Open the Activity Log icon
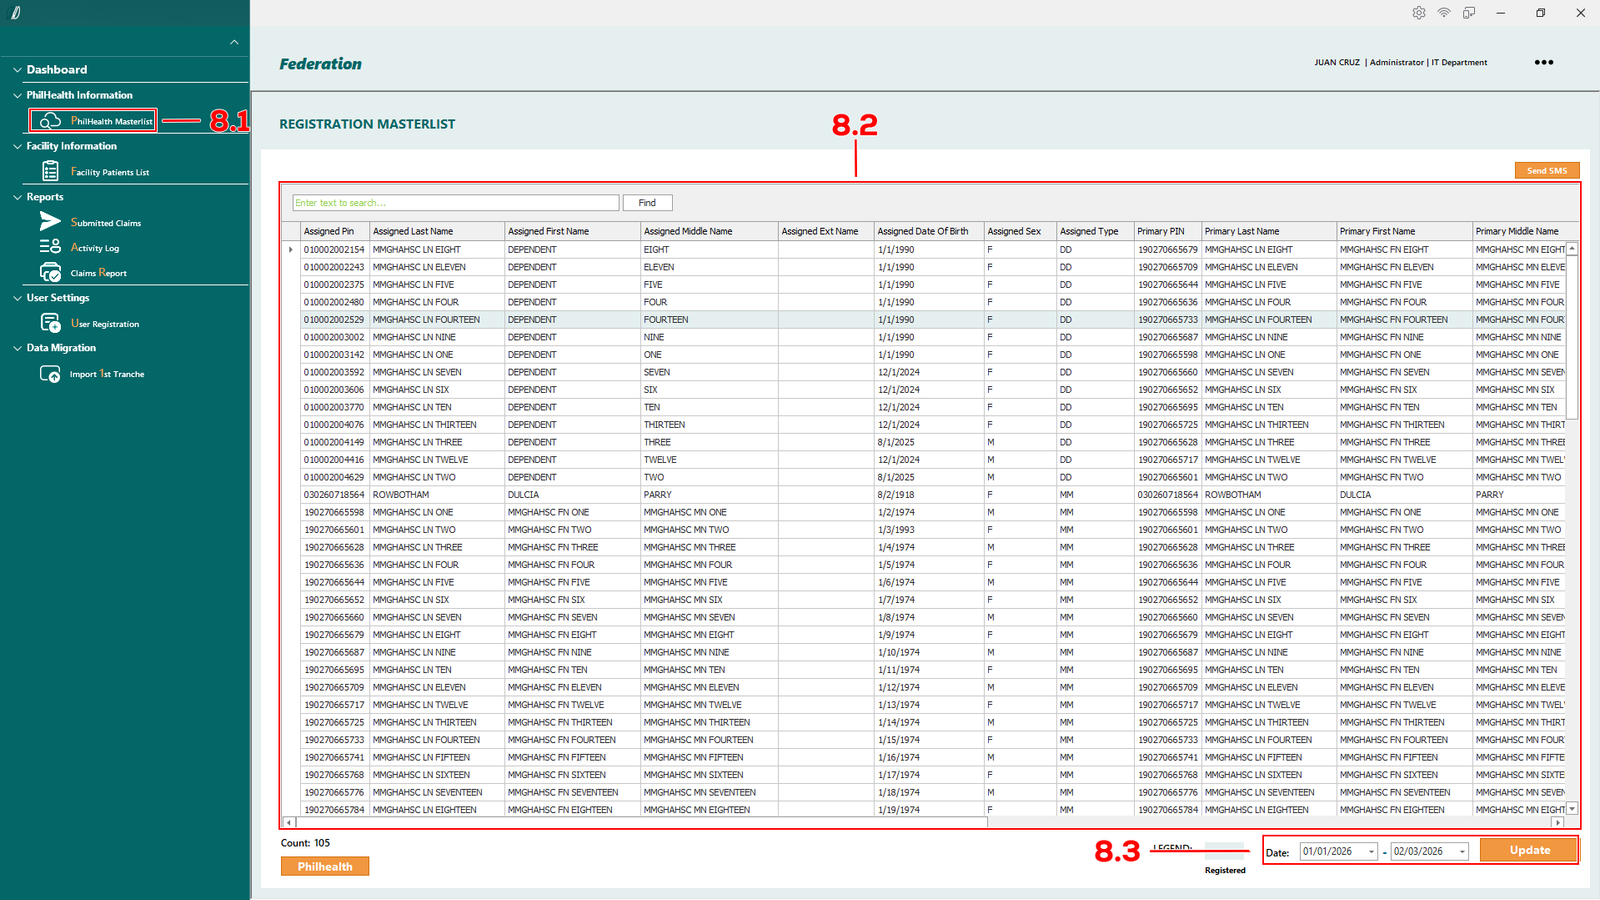 pos(50,247)
